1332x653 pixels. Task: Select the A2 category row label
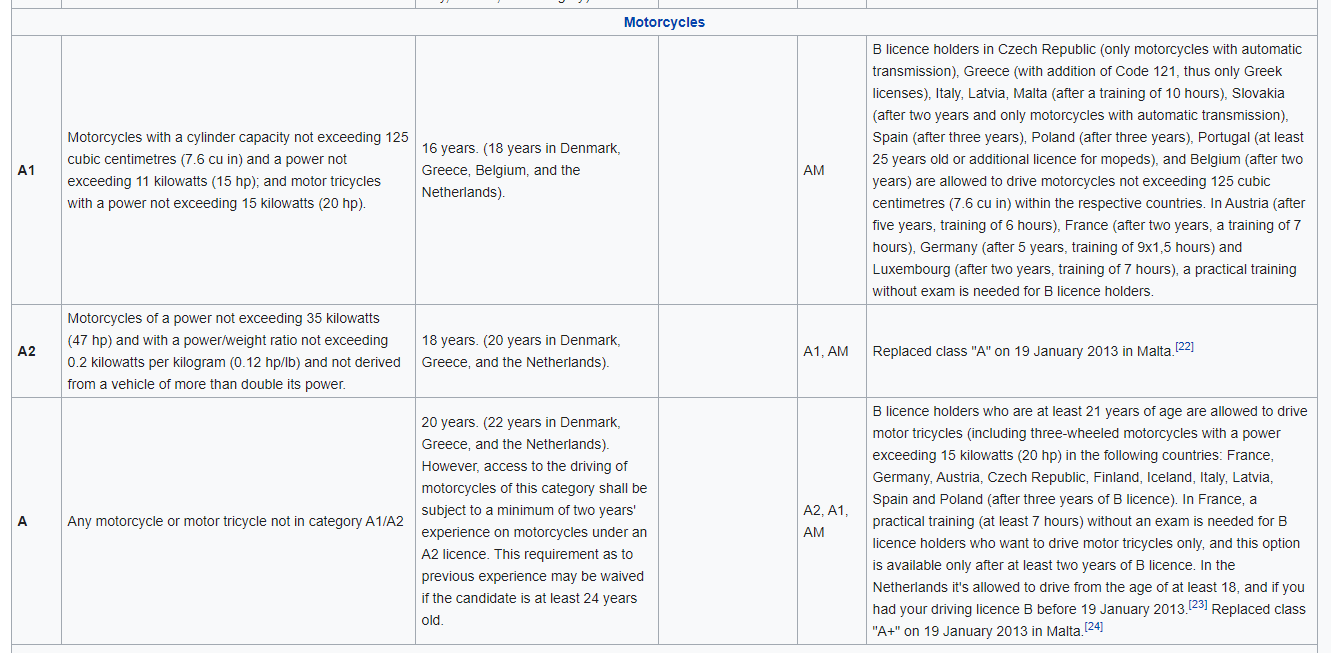[x=27, y=351]
